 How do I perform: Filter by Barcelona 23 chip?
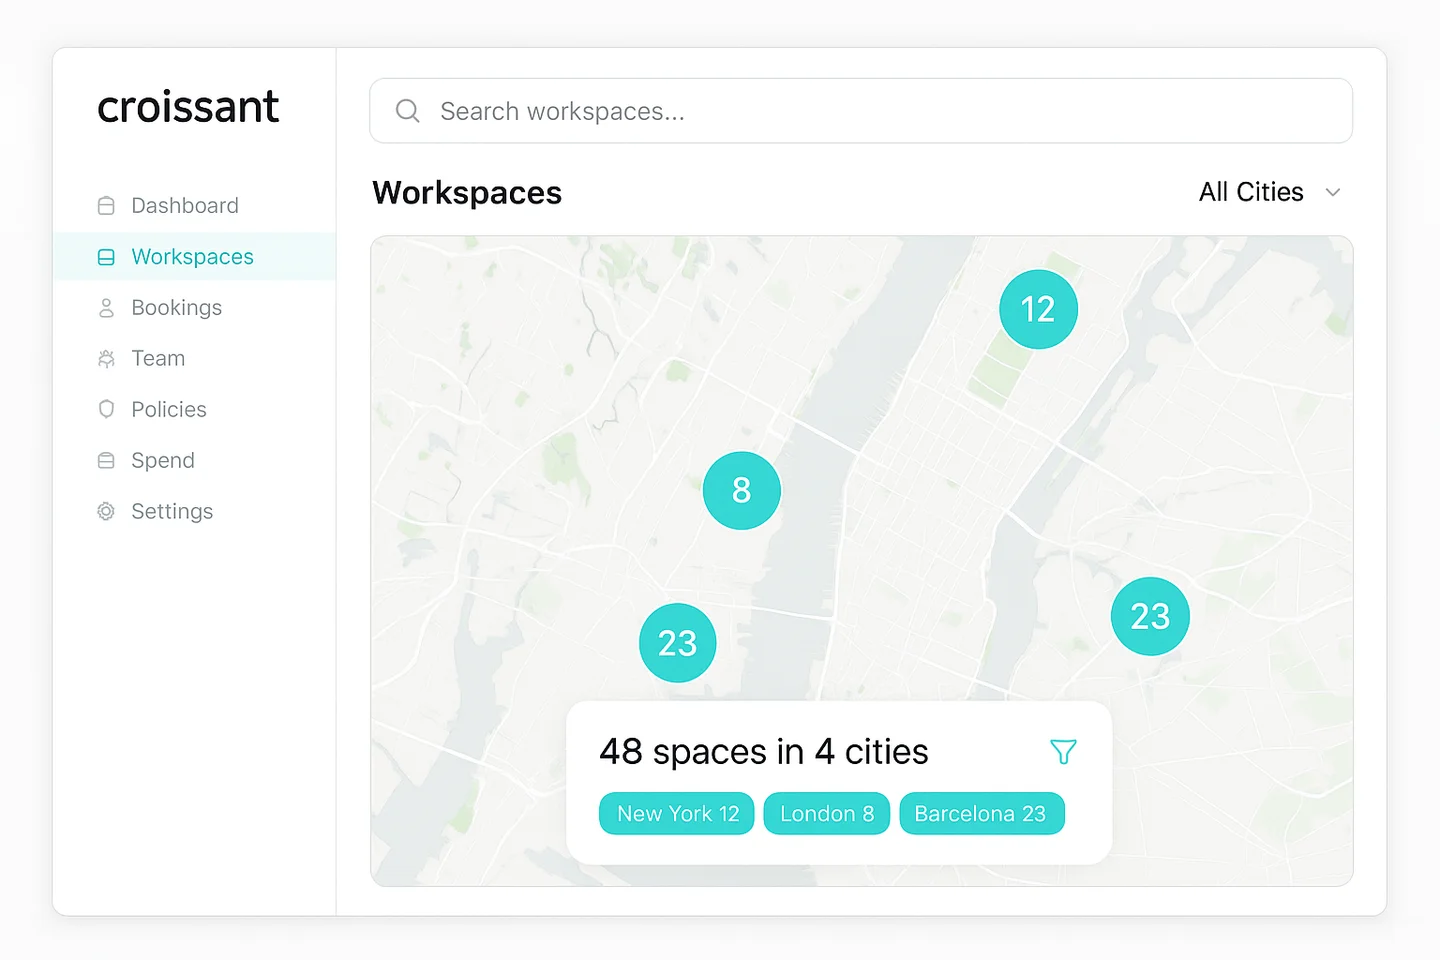coord(982,814)
